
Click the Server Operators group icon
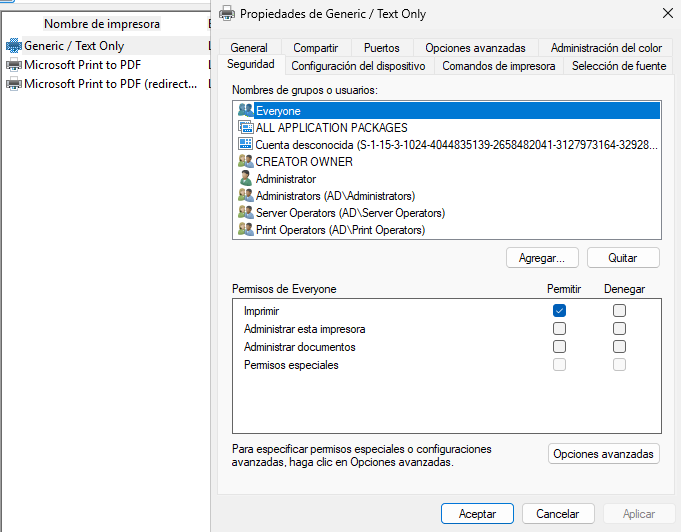[246, 213]
